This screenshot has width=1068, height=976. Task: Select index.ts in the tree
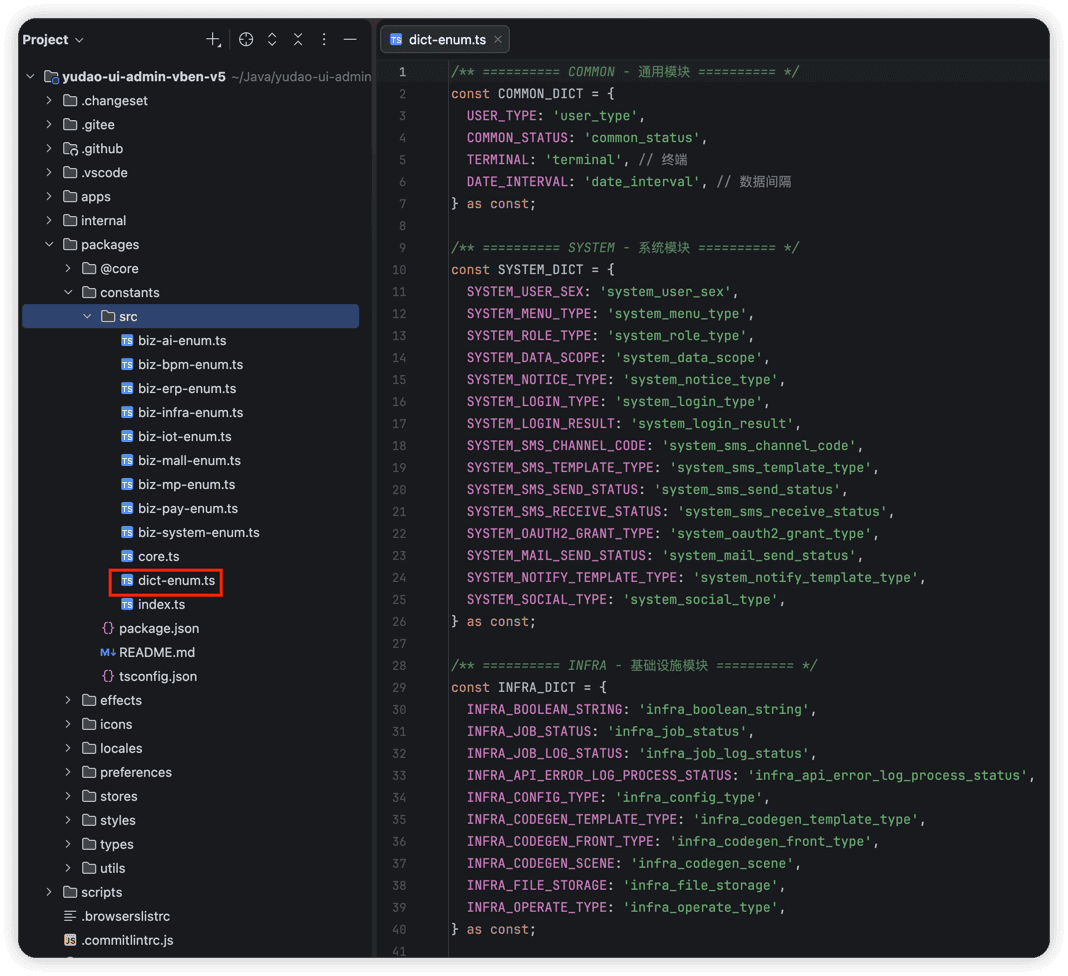tap(161, 604)
